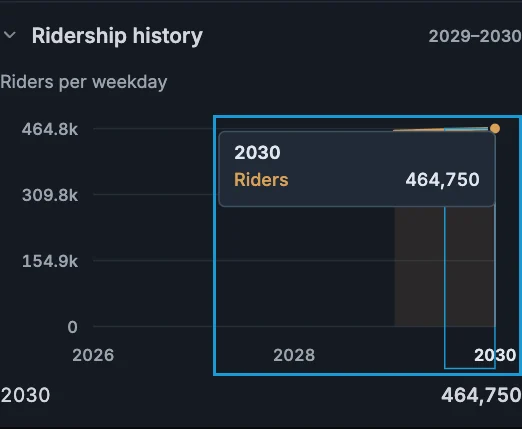Viewport: 522px width, 429px height.
Task: Click the shaded 2029 chart region
Action: click(x=419, y=267)
